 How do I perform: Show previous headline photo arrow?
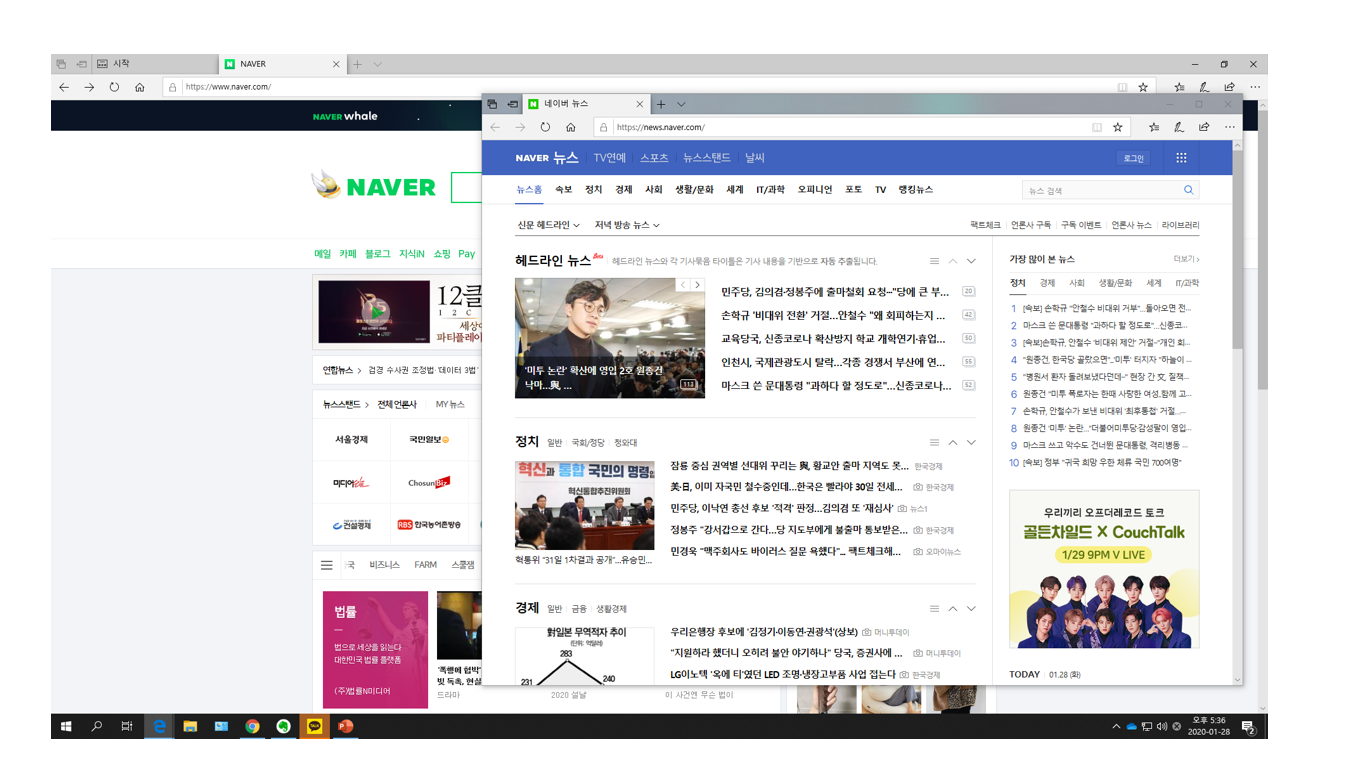click(684, 285)
